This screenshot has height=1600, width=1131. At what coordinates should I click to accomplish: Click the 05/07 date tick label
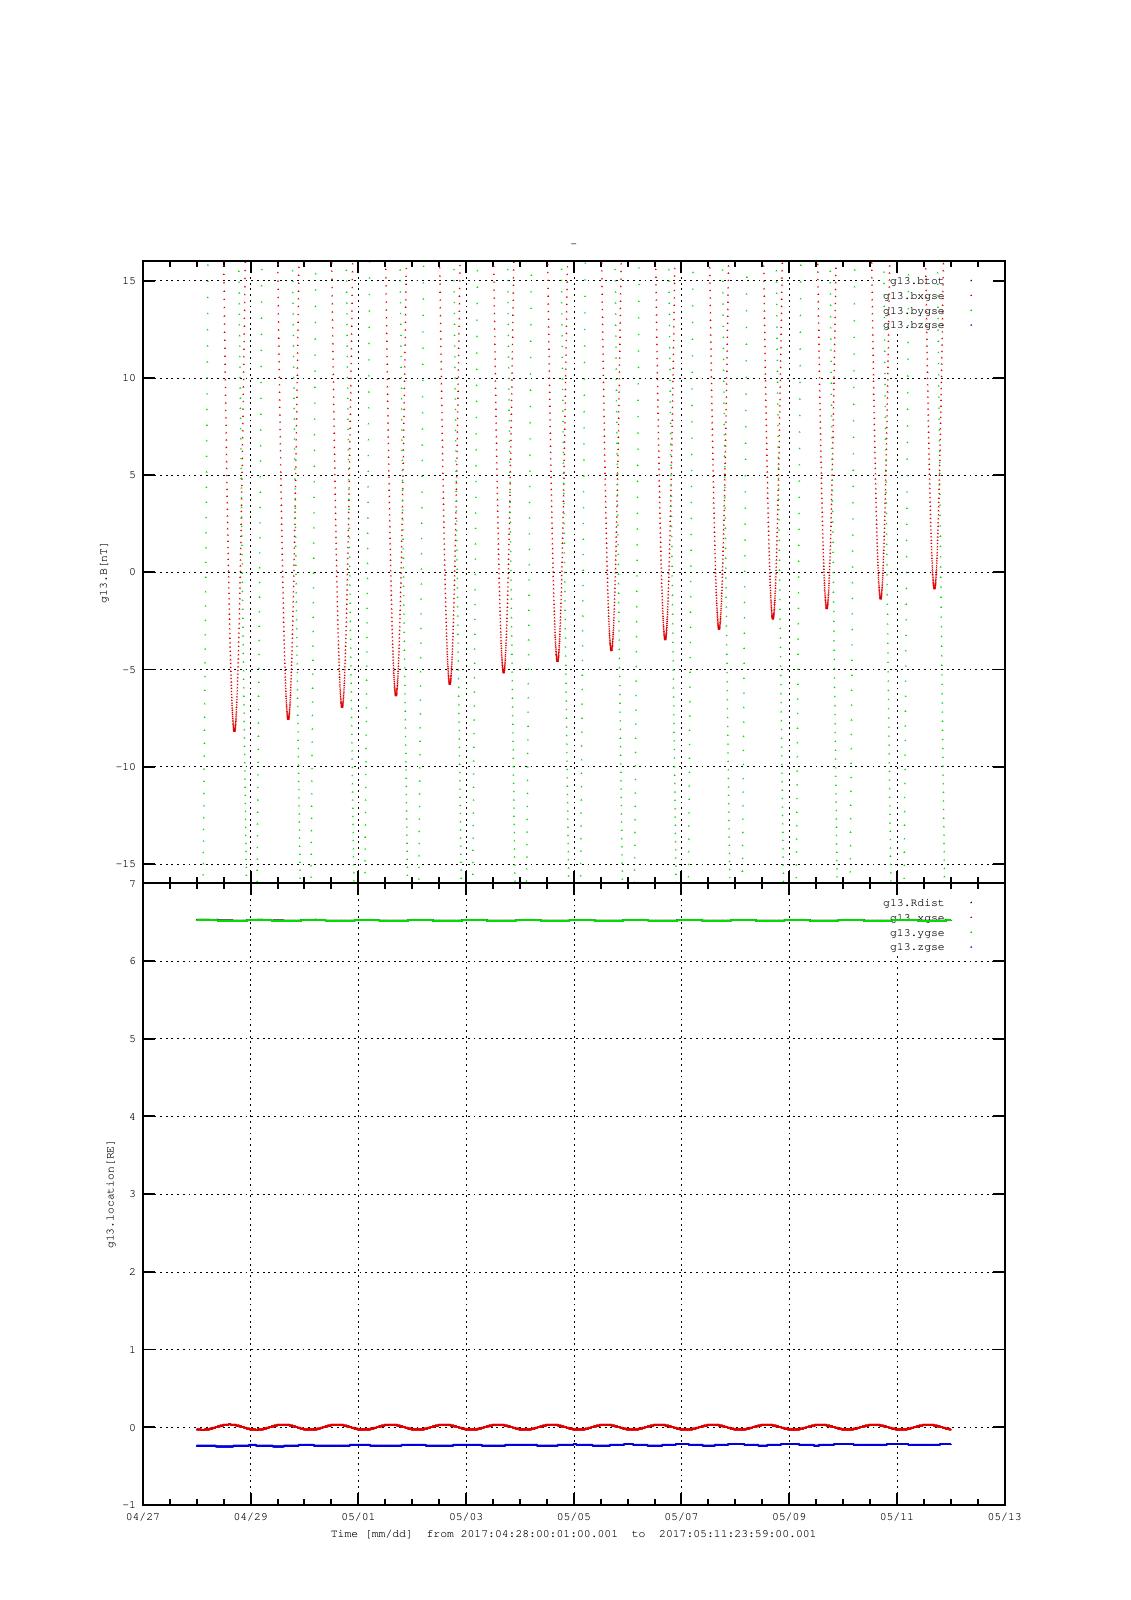coord(681,1517)
